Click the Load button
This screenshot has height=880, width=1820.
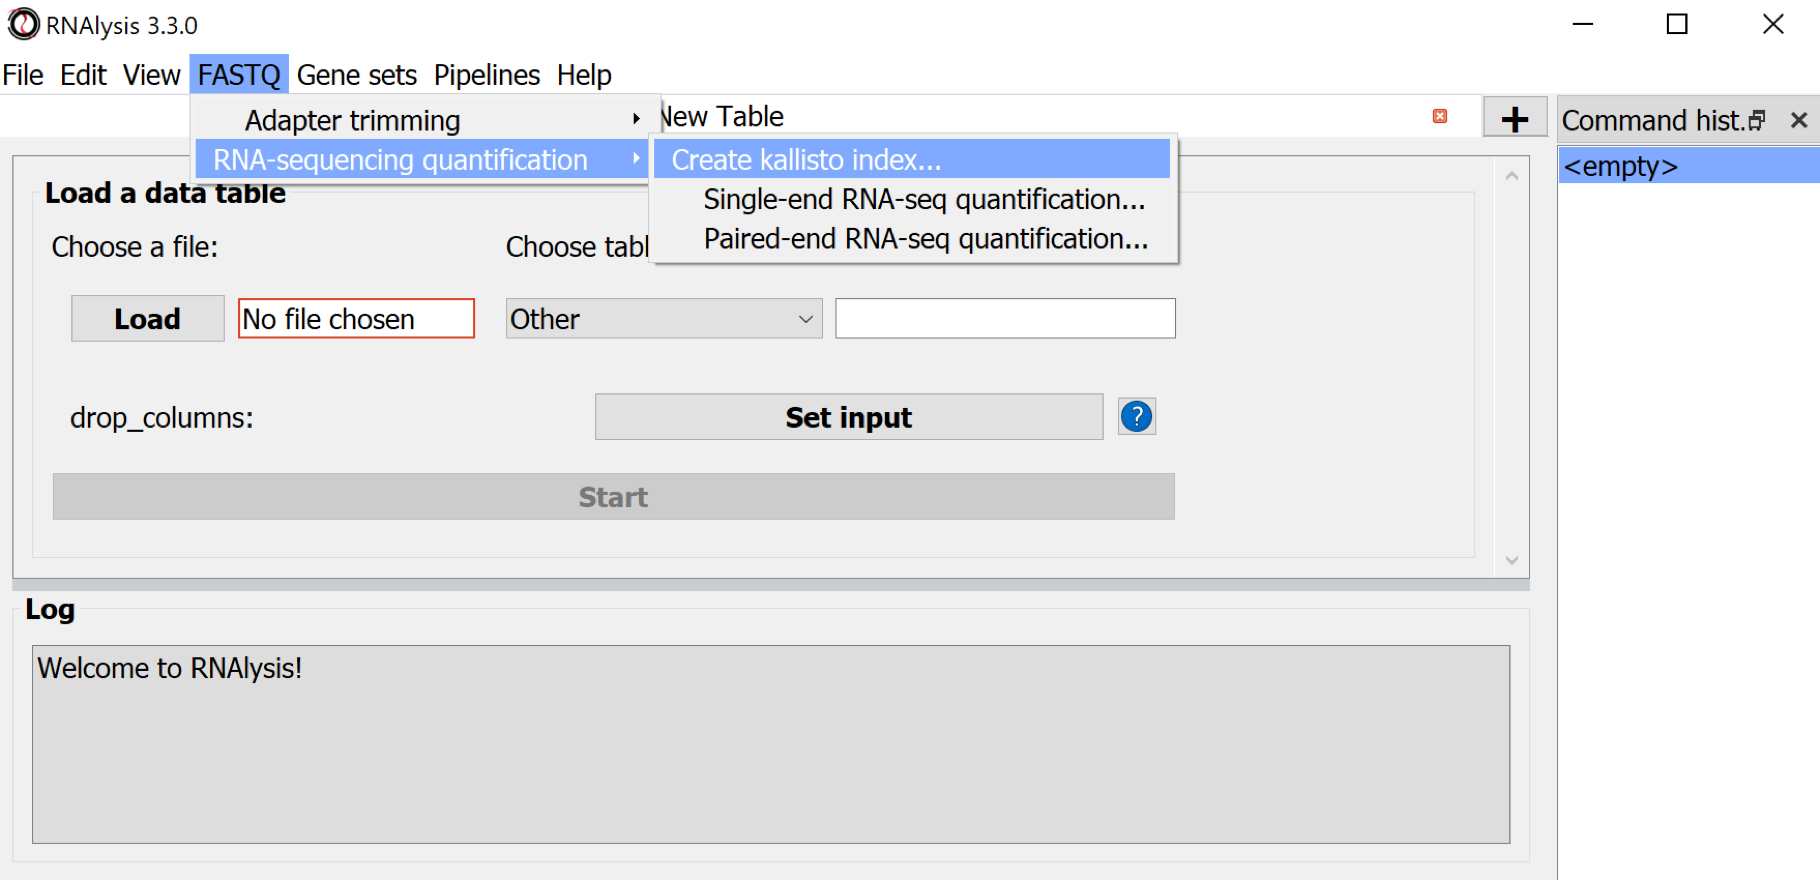pyautogui.click(x=147, y=319)
